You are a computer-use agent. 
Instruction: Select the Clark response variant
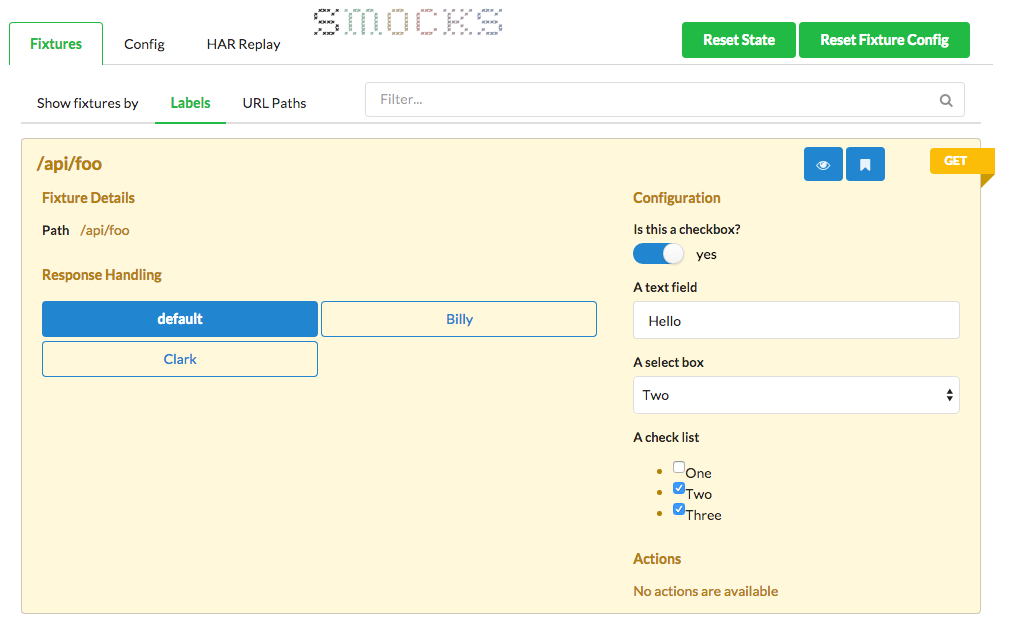point(180,359)
